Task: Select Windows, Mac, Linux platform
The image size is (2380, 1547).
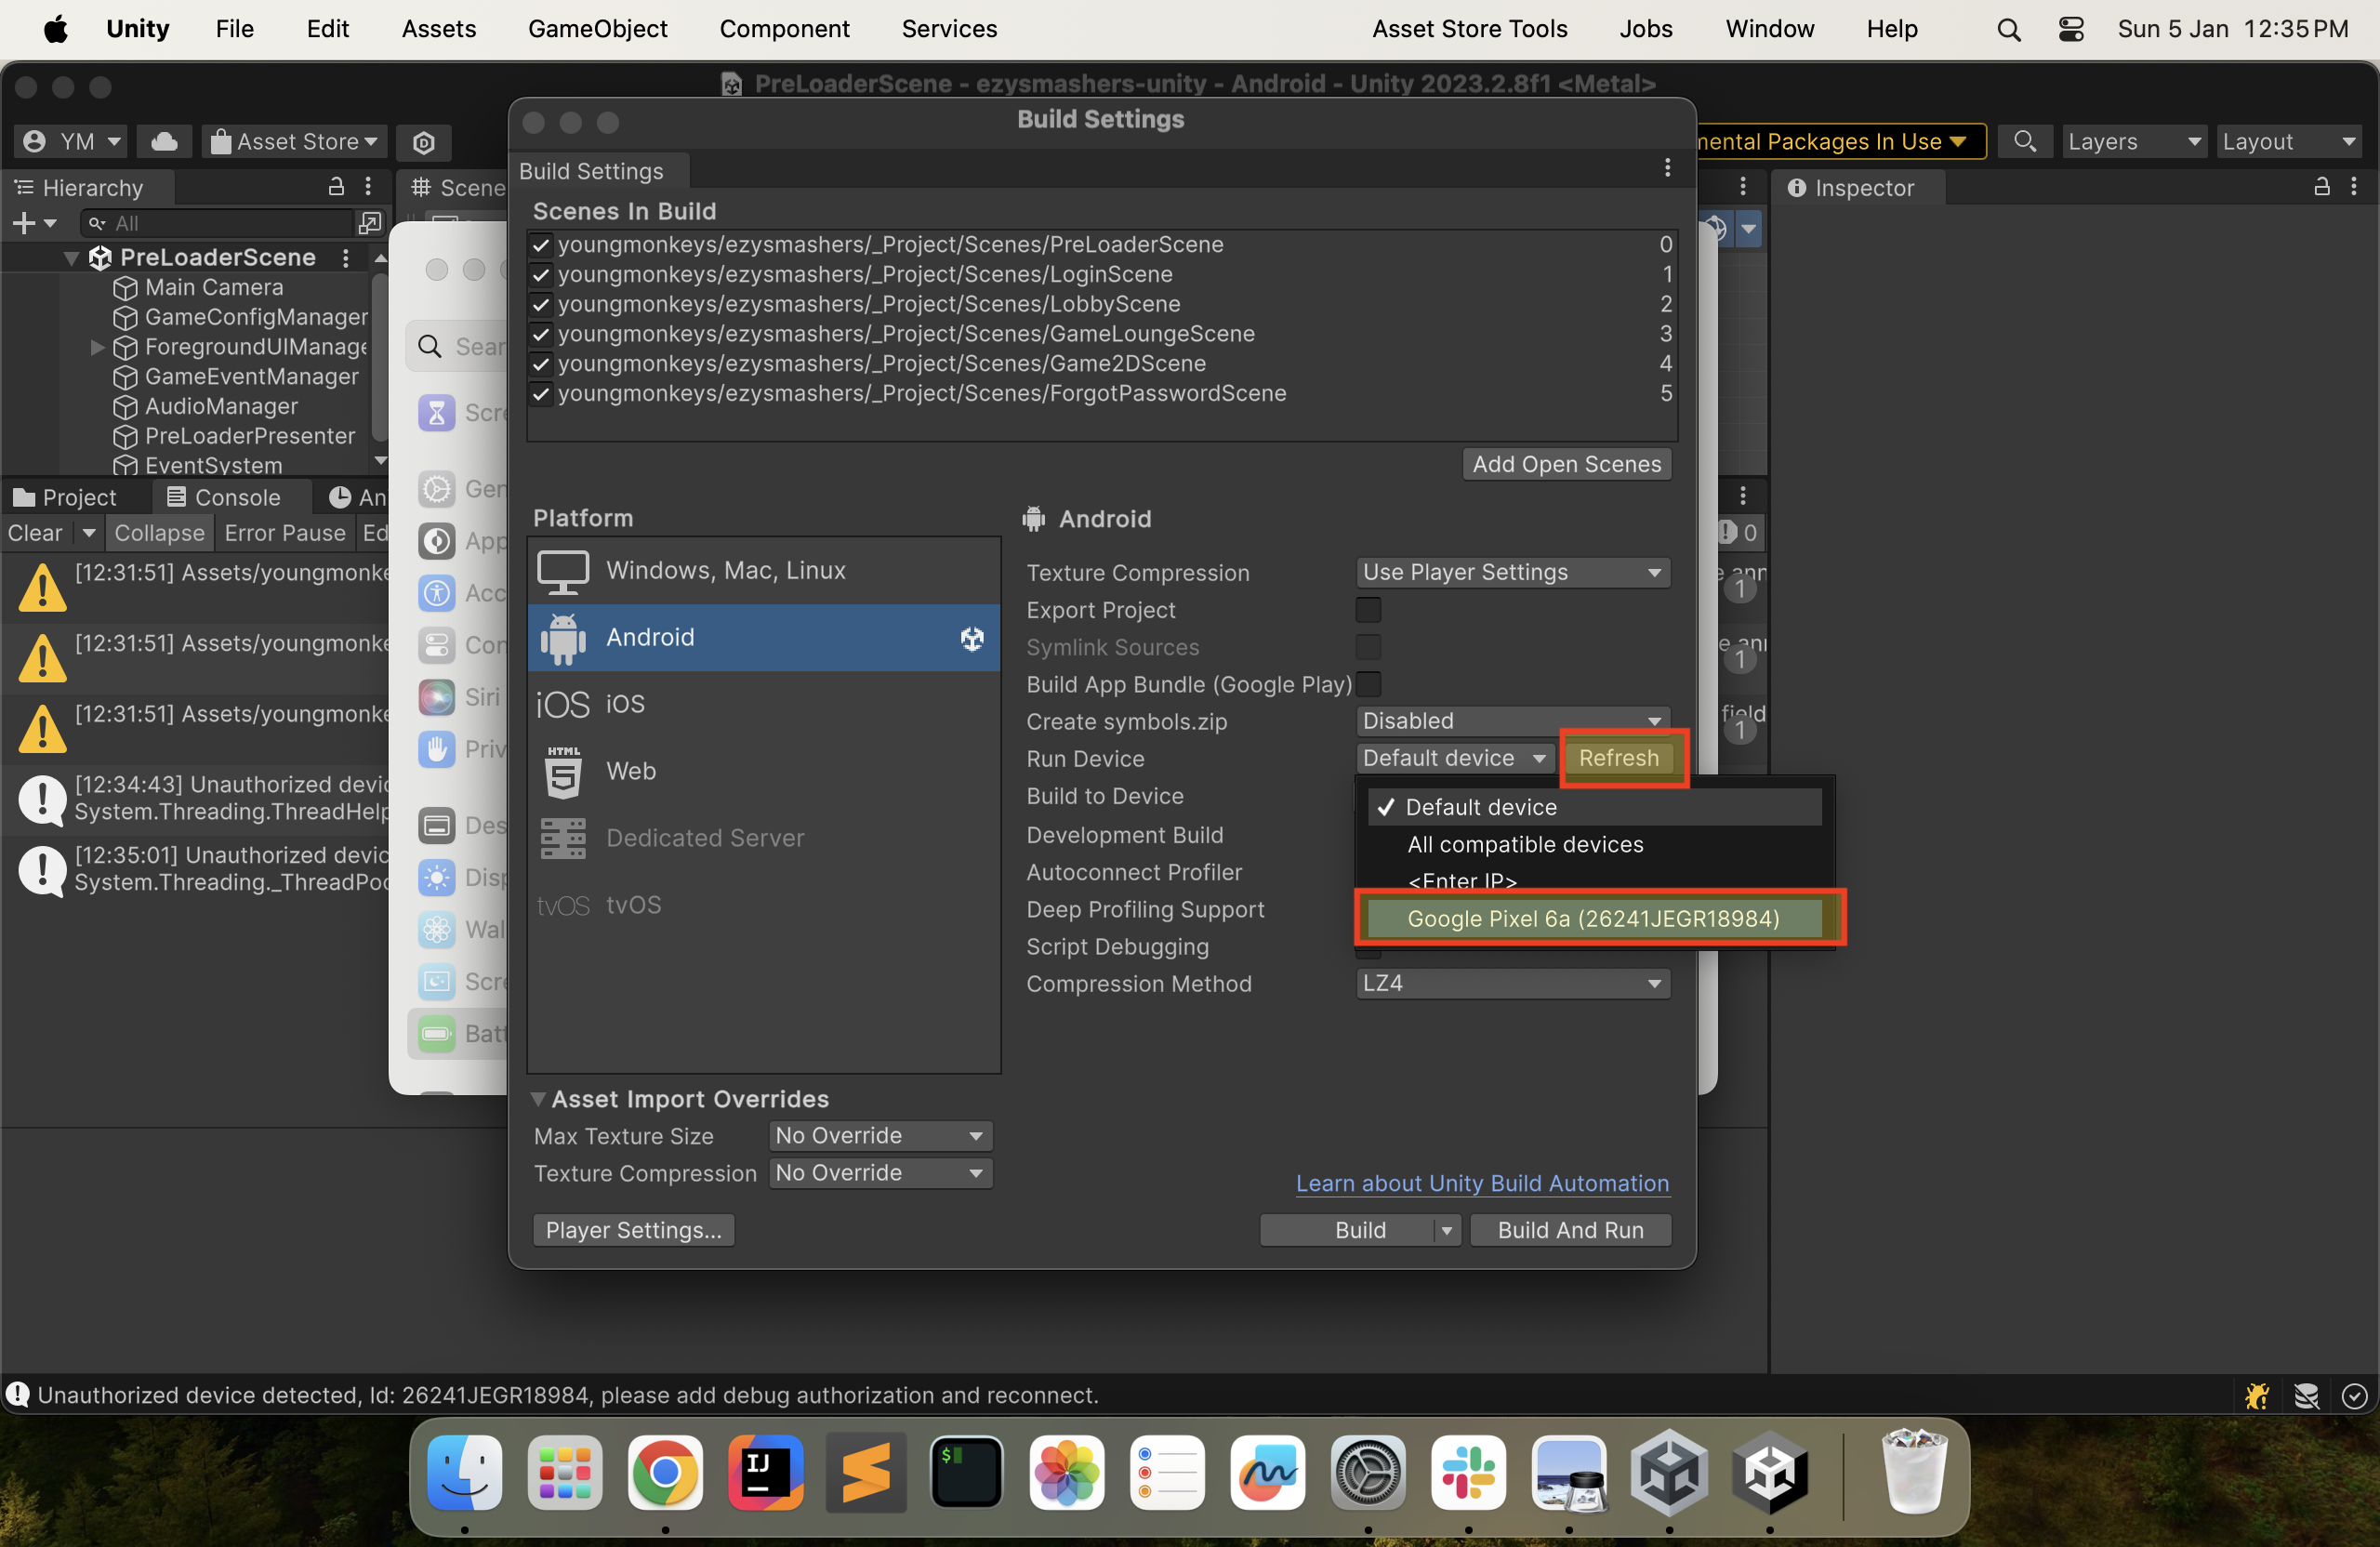Action: 763,571
